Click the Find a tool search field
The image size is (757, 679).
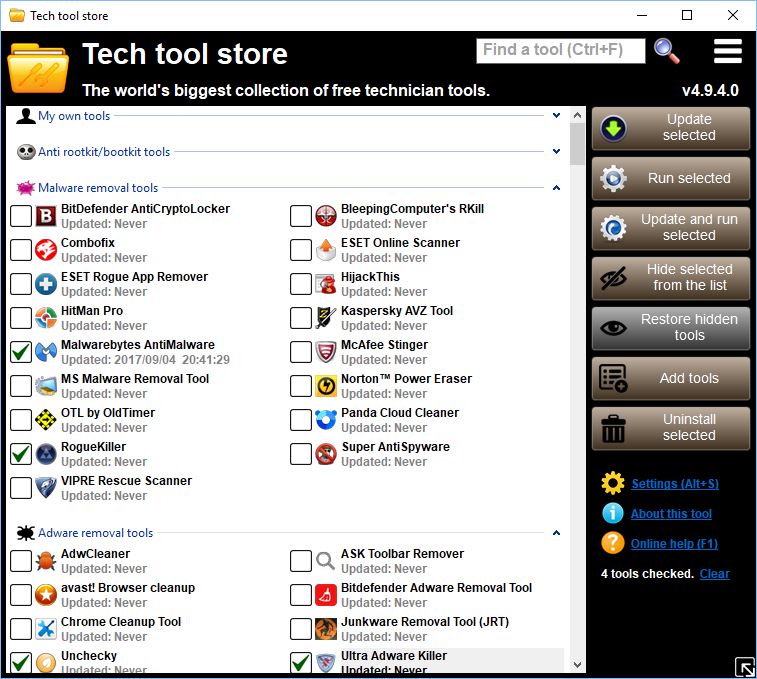pyautogui.click(x=561, y=51)
